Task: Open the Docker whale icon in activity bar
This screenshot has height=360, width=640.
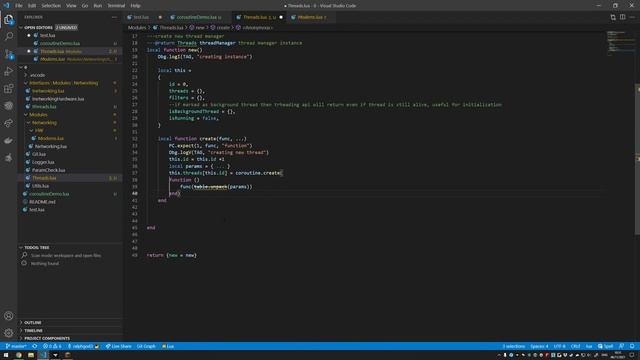Action: pyautogui.click(x=9, y=140)
